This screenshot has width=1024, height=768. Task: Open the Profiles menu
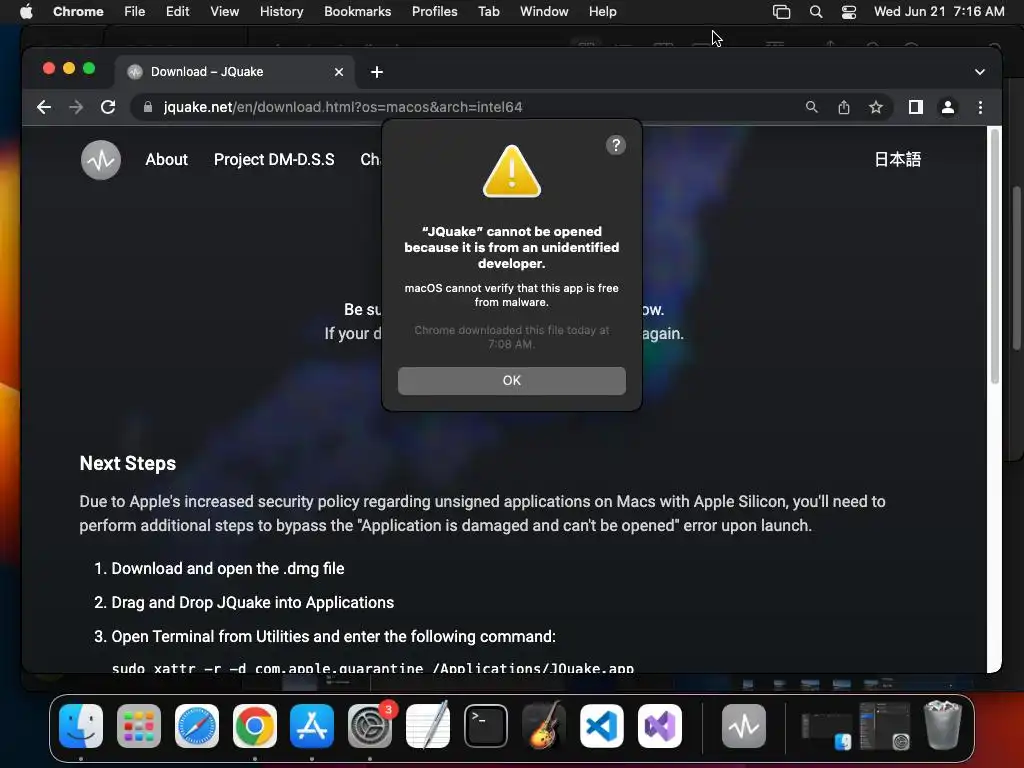[435, 12]
